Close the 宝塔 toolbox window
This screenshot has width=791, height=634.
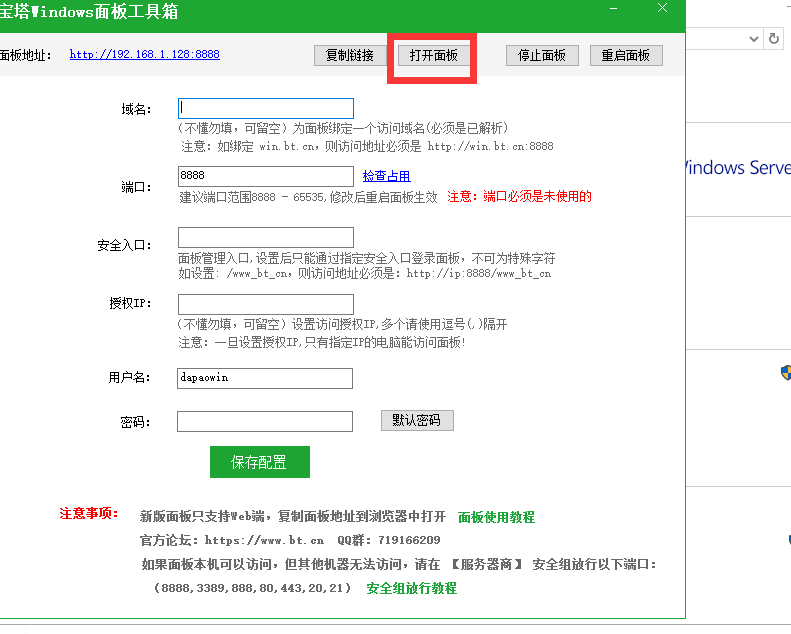click(x=662, y=8)
